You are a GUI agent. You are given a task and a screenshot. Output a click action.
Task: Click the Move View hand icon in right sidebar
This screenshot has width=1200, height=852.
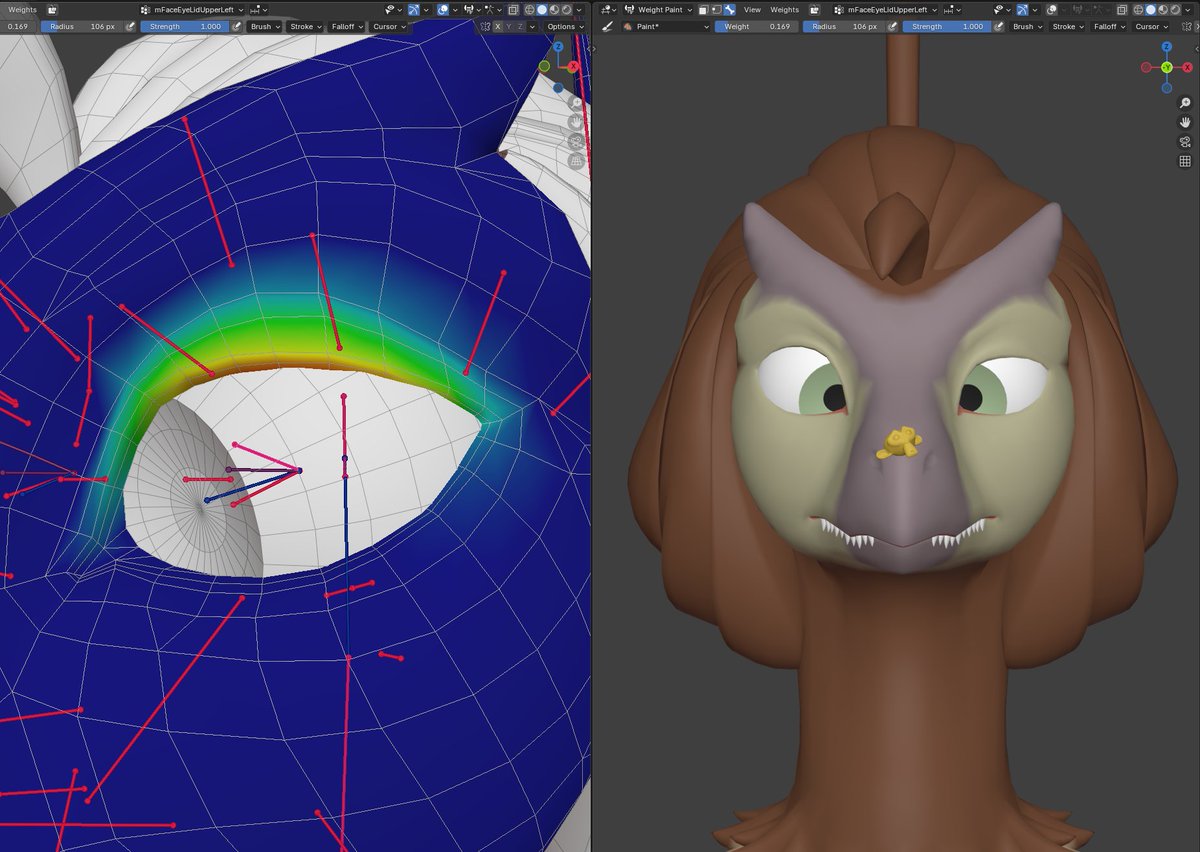pos(1185,122)
